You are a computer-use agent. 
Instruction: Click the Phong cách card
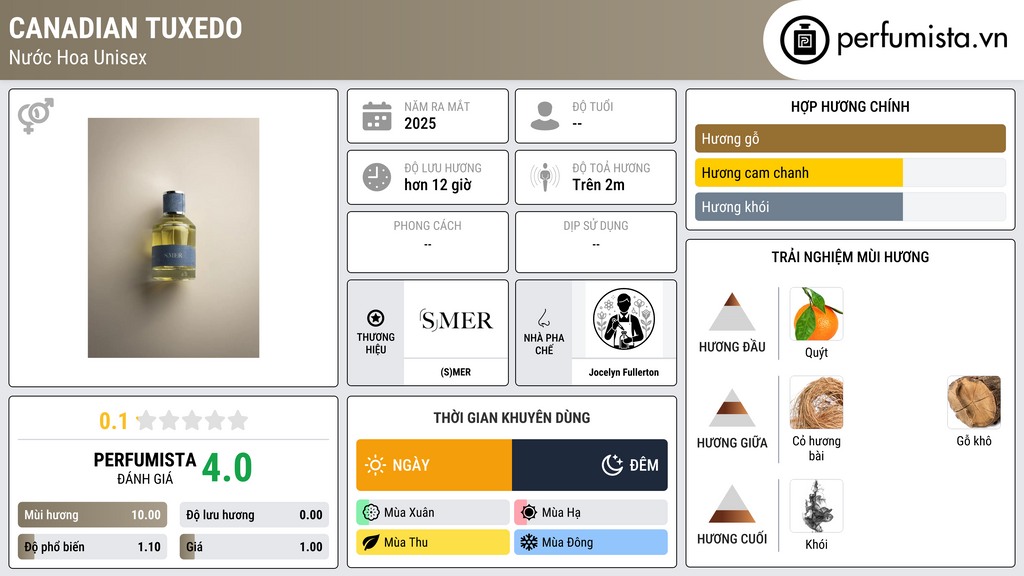click(x=428, y=242)
